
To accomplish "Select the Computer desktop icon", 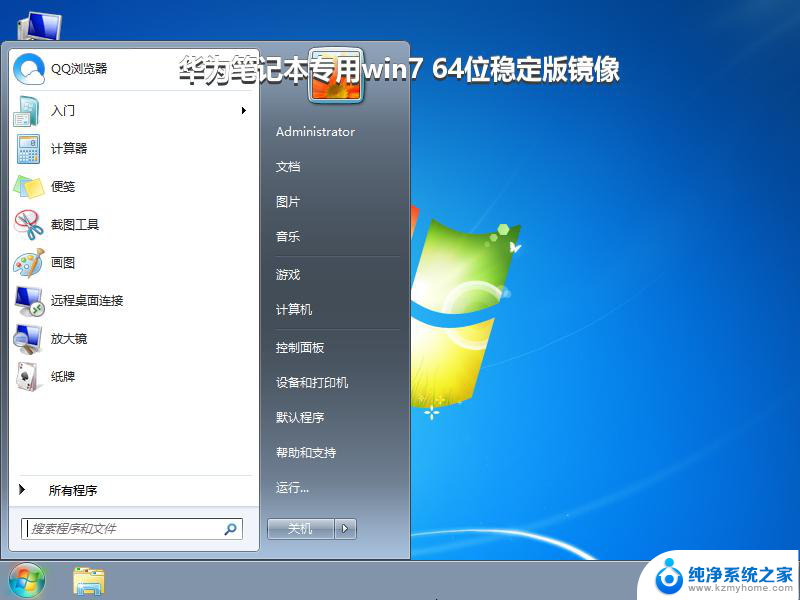I will 39,26.
